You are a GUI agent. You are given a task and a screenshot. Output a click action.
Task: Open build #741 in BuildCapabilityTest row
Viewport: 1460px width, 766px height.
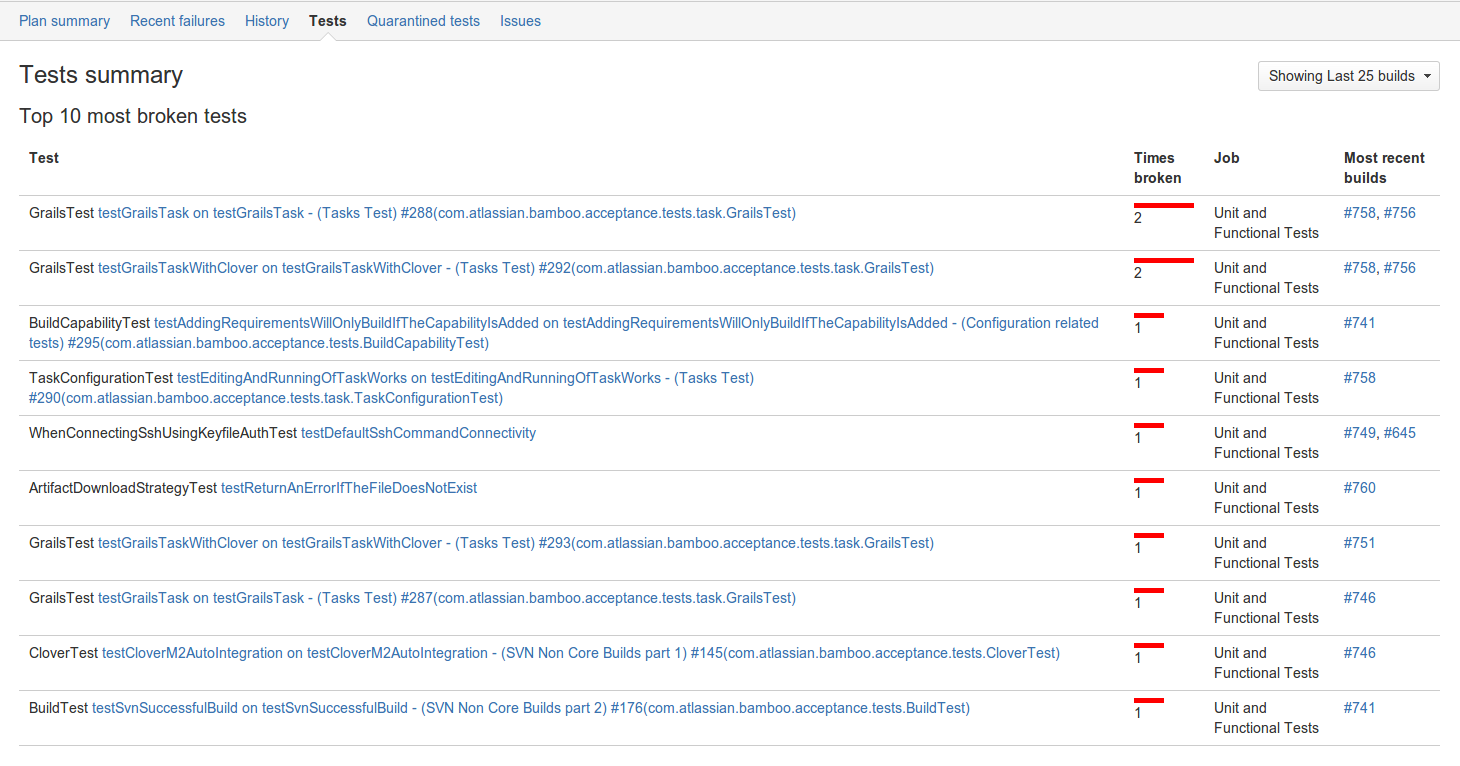[1360, 323]
